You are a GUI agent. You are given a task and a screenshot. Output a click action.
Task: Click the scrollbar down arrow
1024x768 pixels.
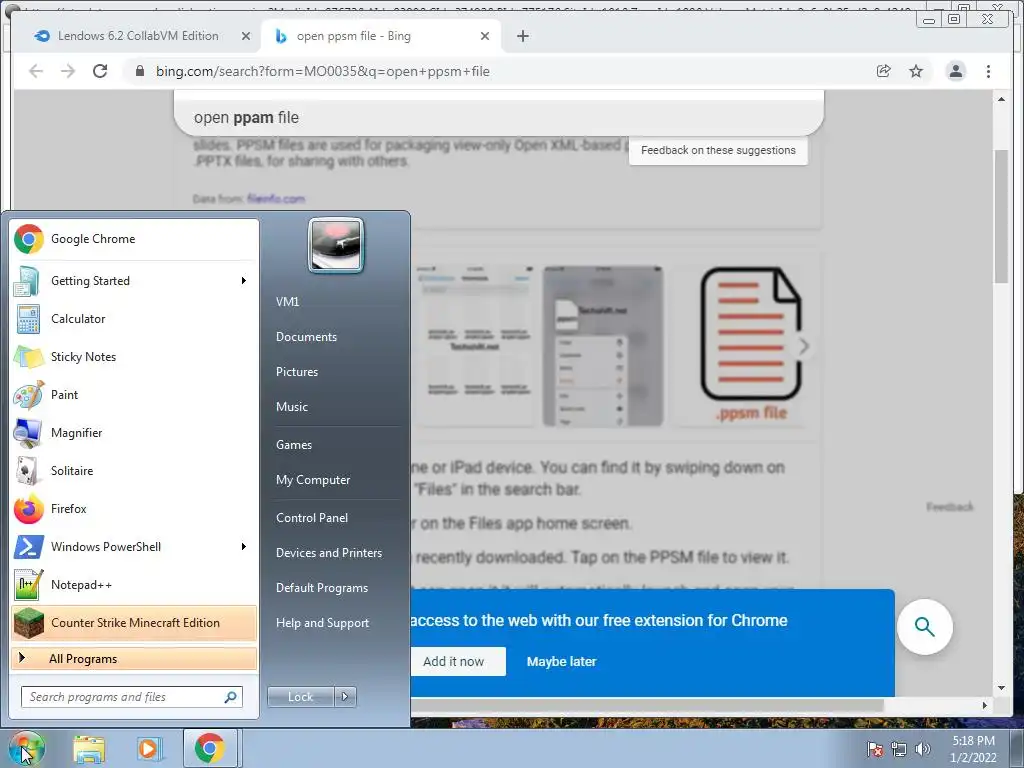[x=1001, y=688]
